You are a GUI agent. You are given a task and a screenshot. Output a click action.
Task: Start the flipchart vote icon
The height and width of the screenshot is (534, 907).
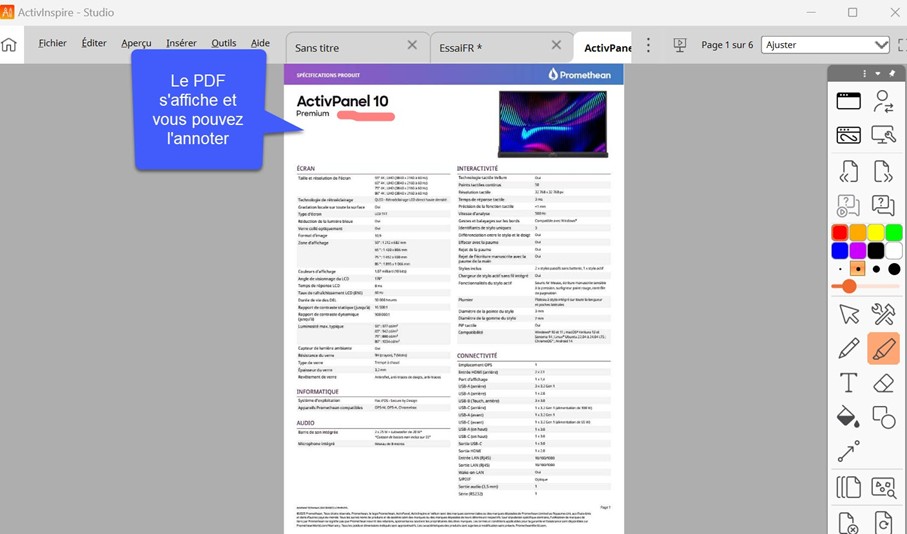[x=849, y=205]
